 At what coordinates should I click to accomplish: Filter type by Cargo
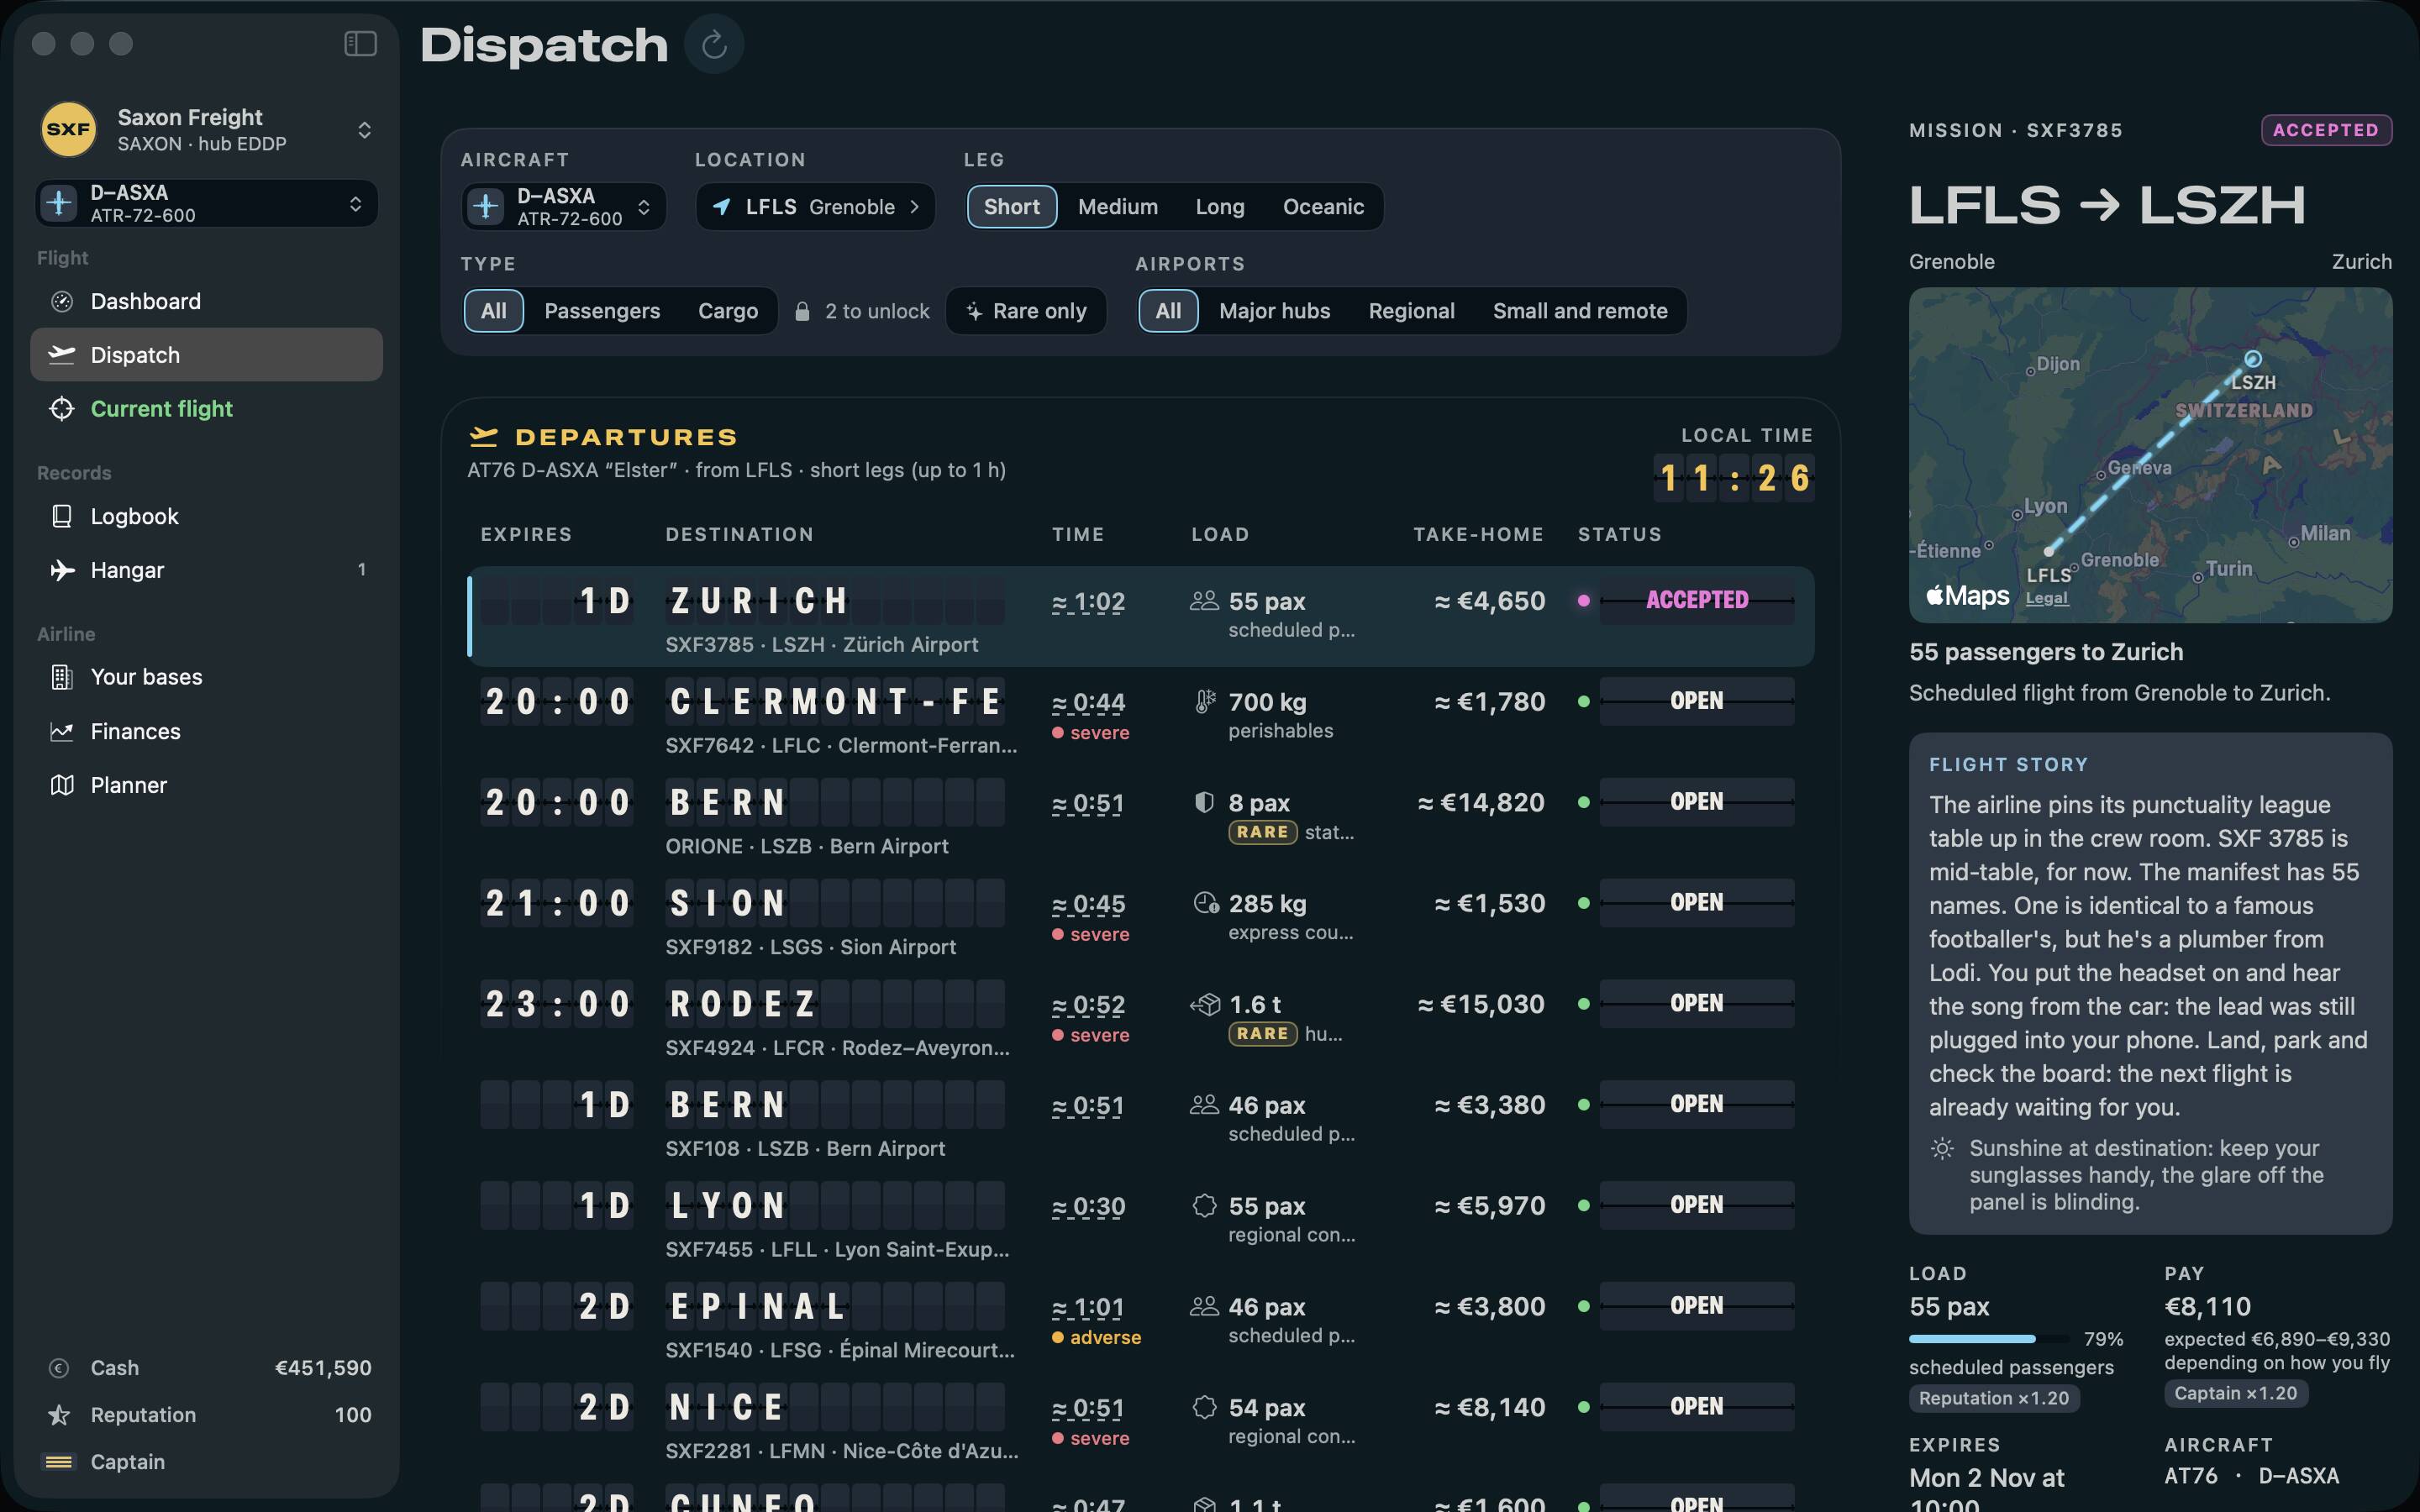click(x=727, y=311)
